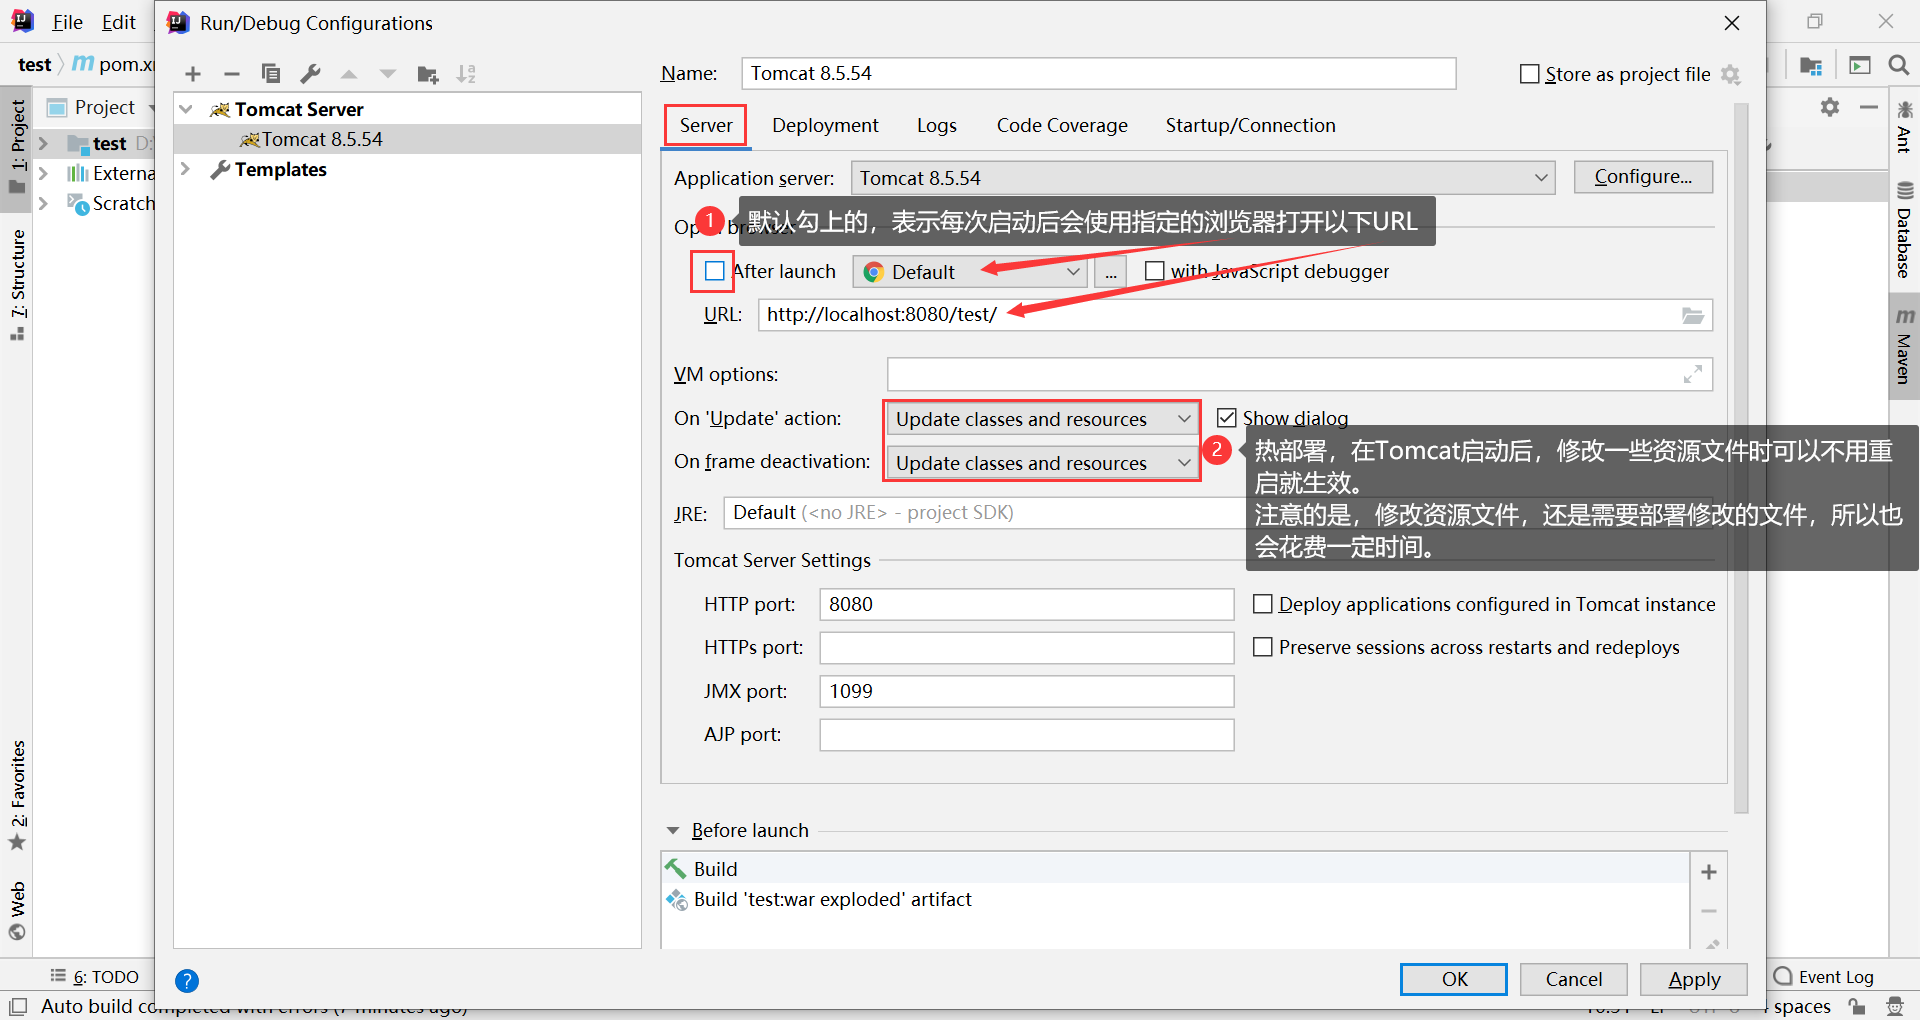Click OK button
The width and height of the screenshot is (1920, 1020).
tap(1454, 979)
